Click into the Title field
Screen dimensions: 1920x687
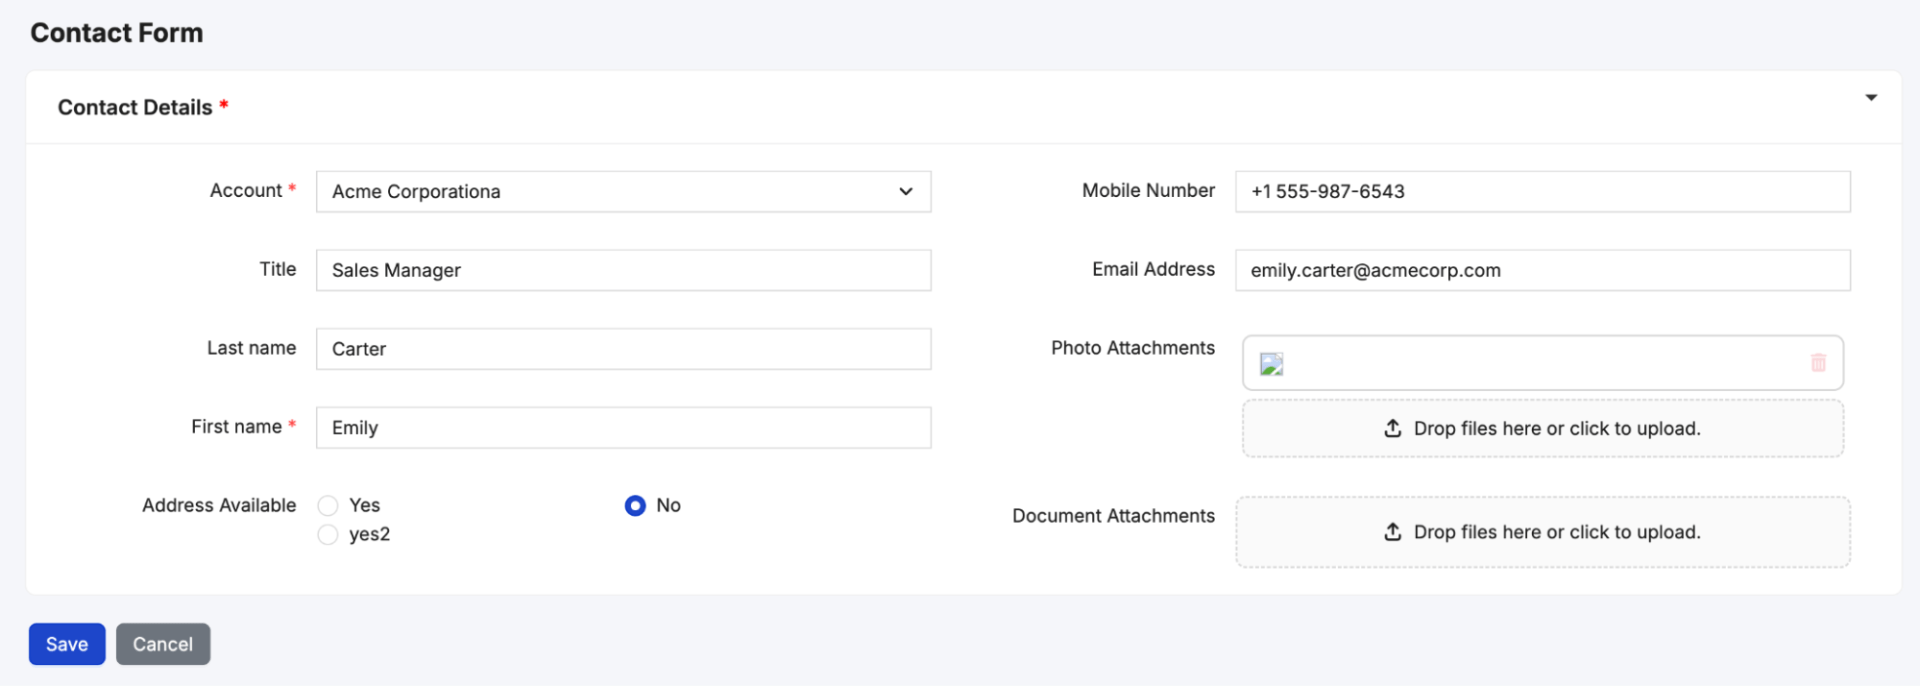(x=622, y=271)
